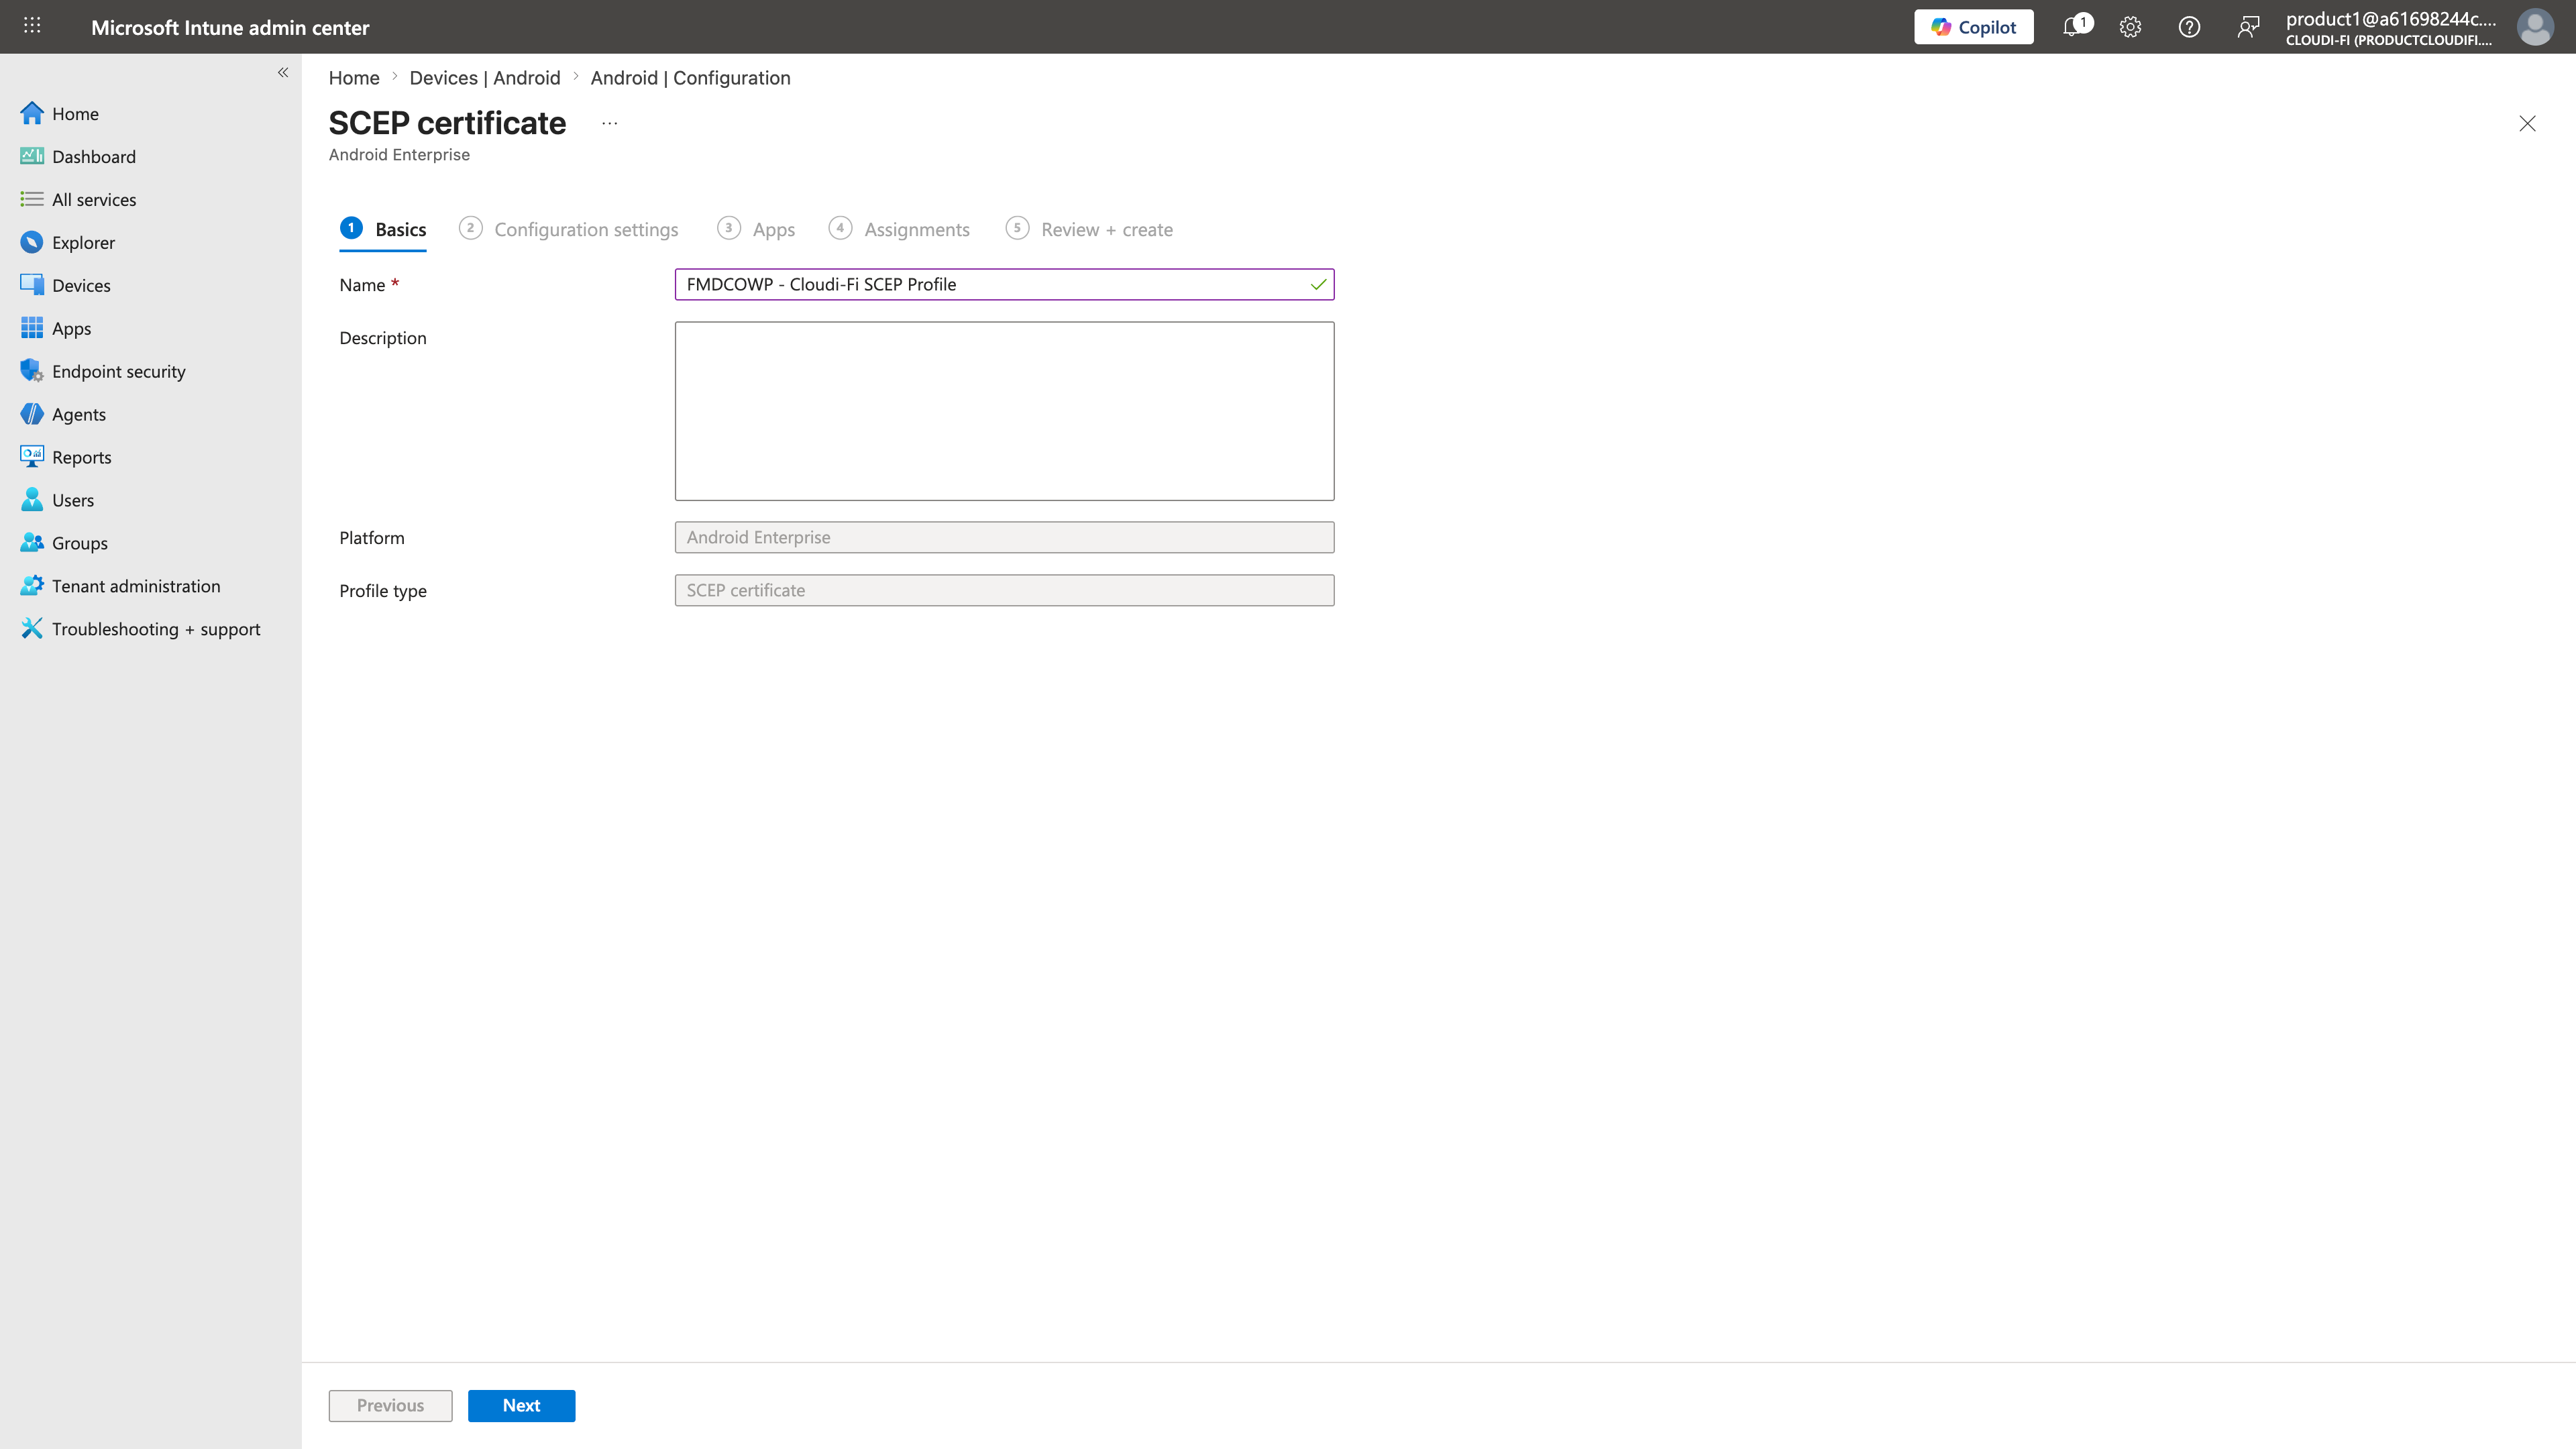Click the Tenant administration icon
Image resolution: width=2576 pixels, height=1449 pixels.
(32, 586)
